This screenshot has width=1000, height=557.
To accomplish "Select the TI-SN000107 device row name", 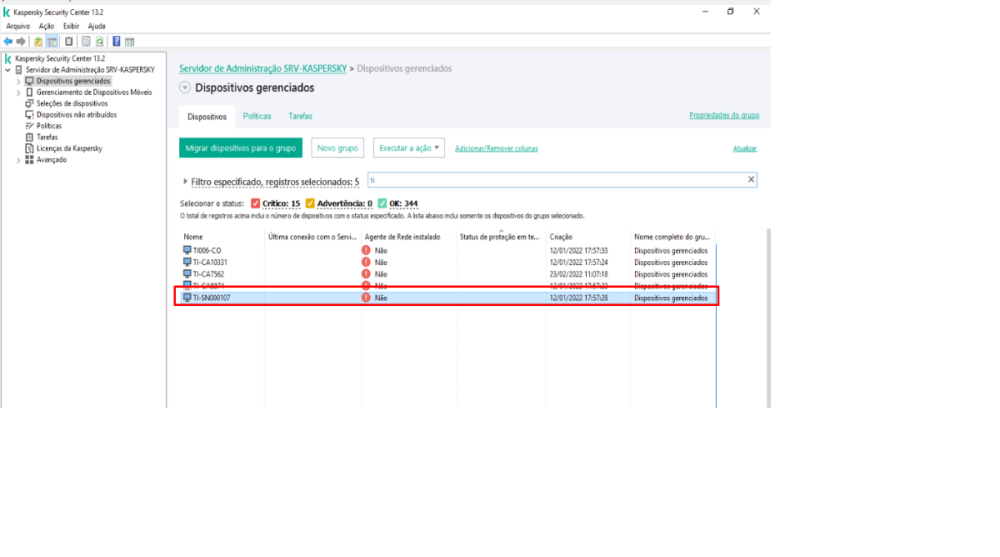I will [x=212, y=298].
